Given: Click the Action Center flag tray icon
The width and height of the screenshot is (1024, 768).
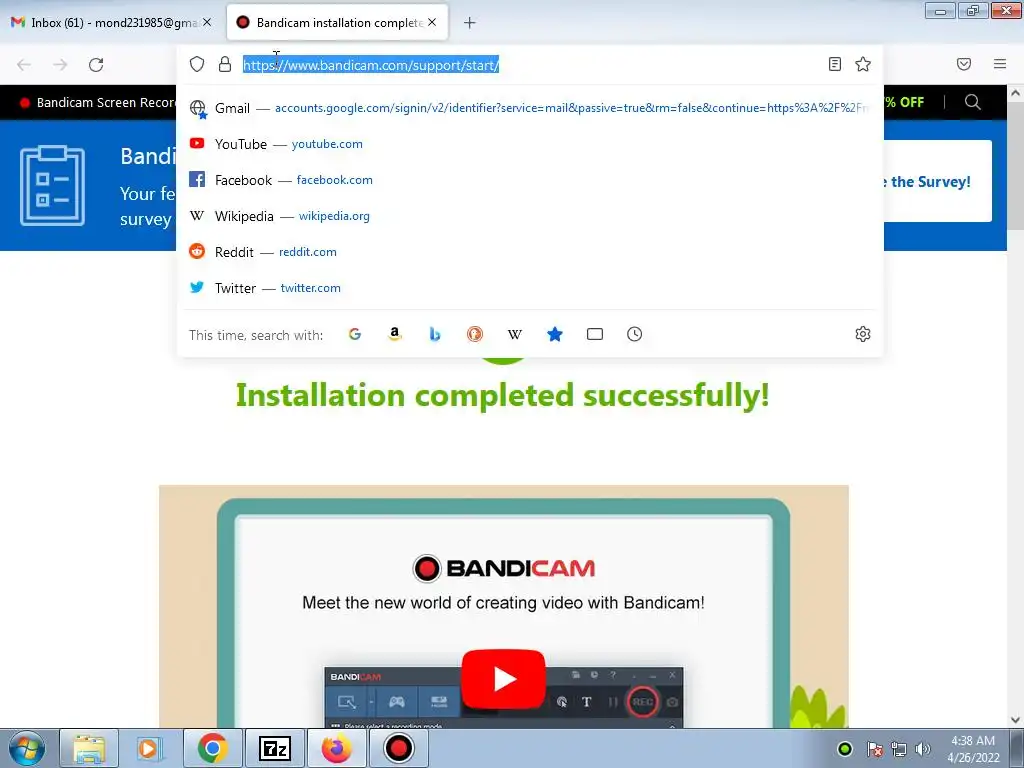Looking at the screenshot, I should pyautogui.click(x=874, y=749).
